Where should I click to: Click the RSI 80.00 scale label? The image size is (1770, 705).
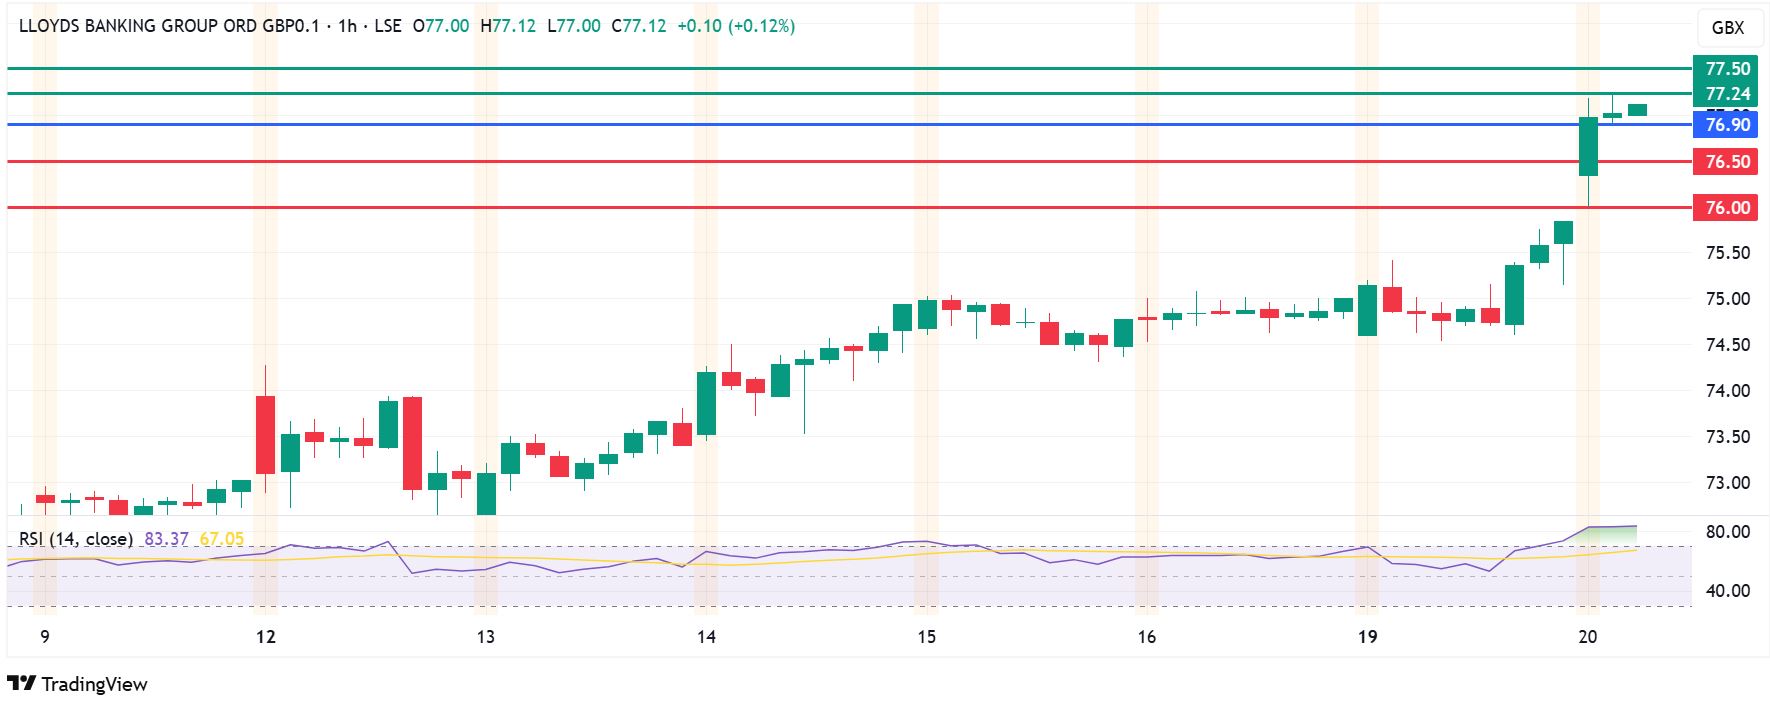click(x=1728, y=532)
